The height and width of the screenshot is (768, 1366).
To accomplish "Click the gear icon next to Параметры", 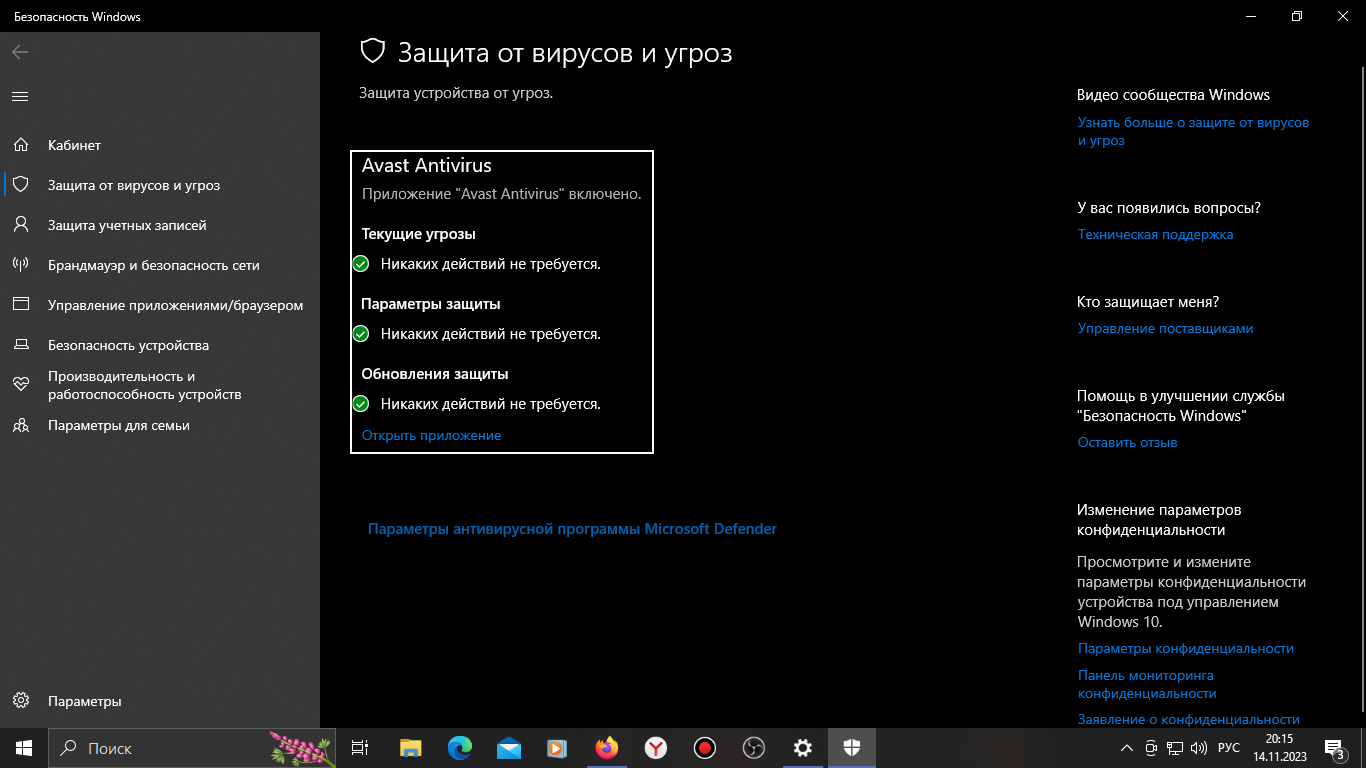I will 20,701.
